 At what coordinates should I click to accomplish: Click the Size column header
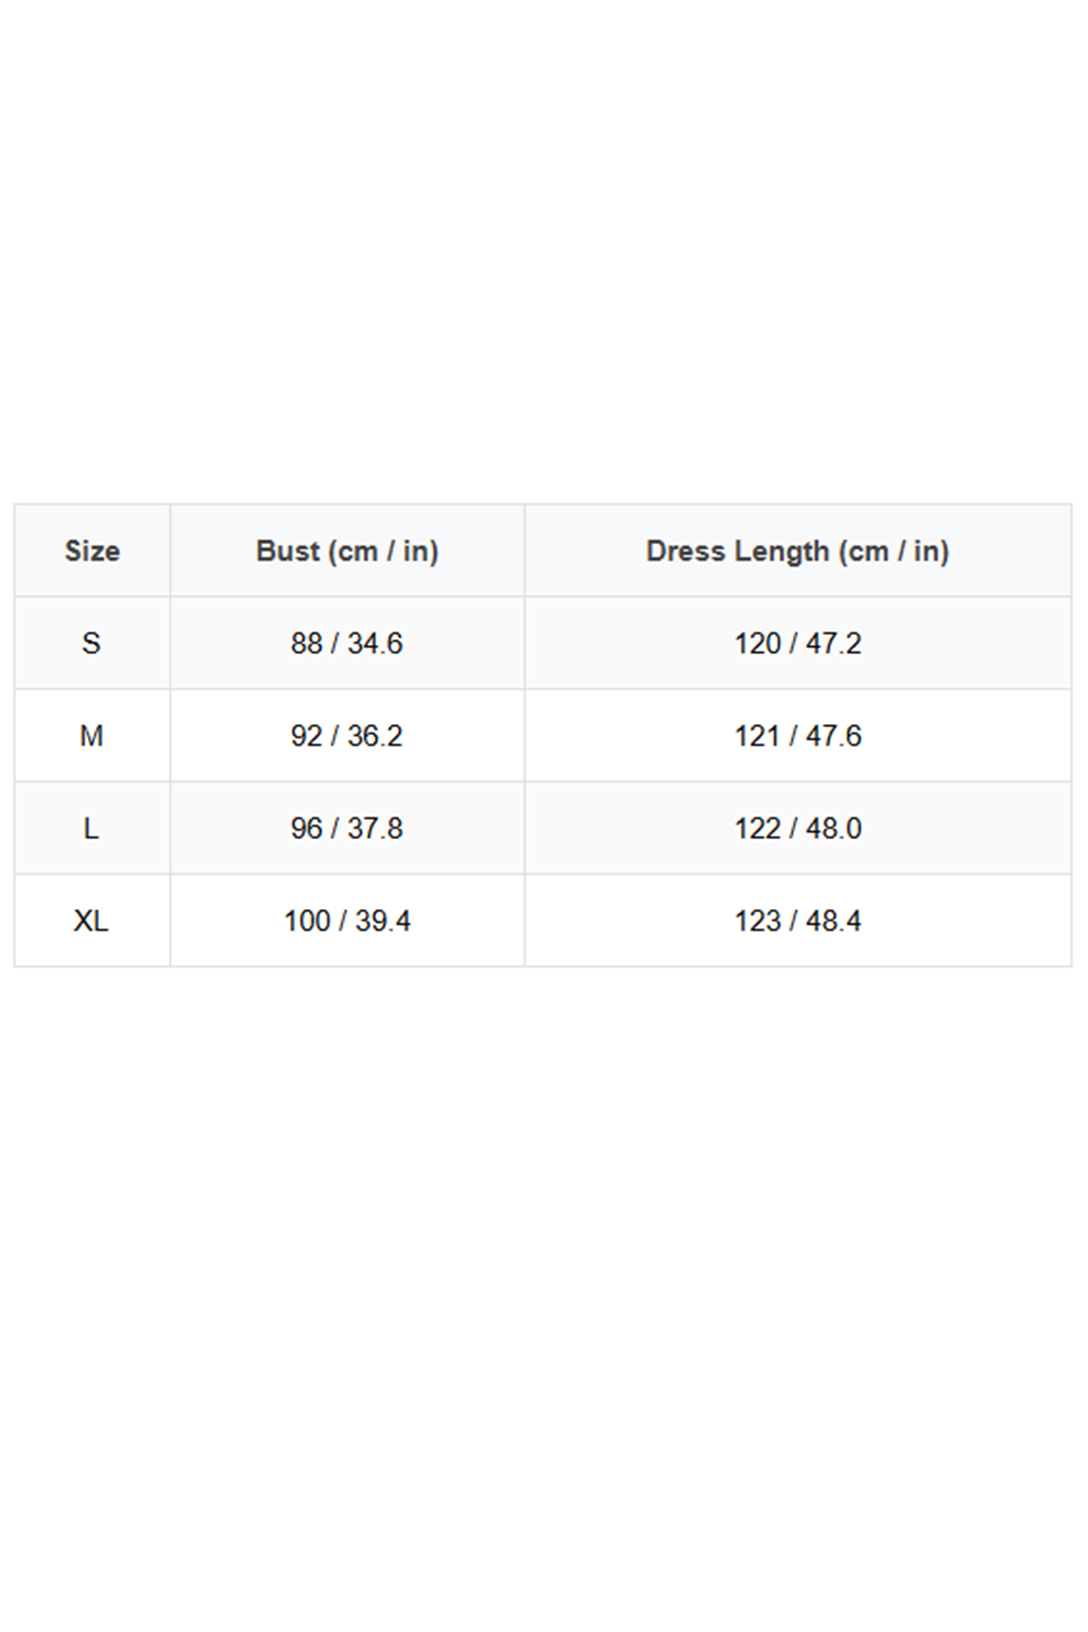click(92, 551)
